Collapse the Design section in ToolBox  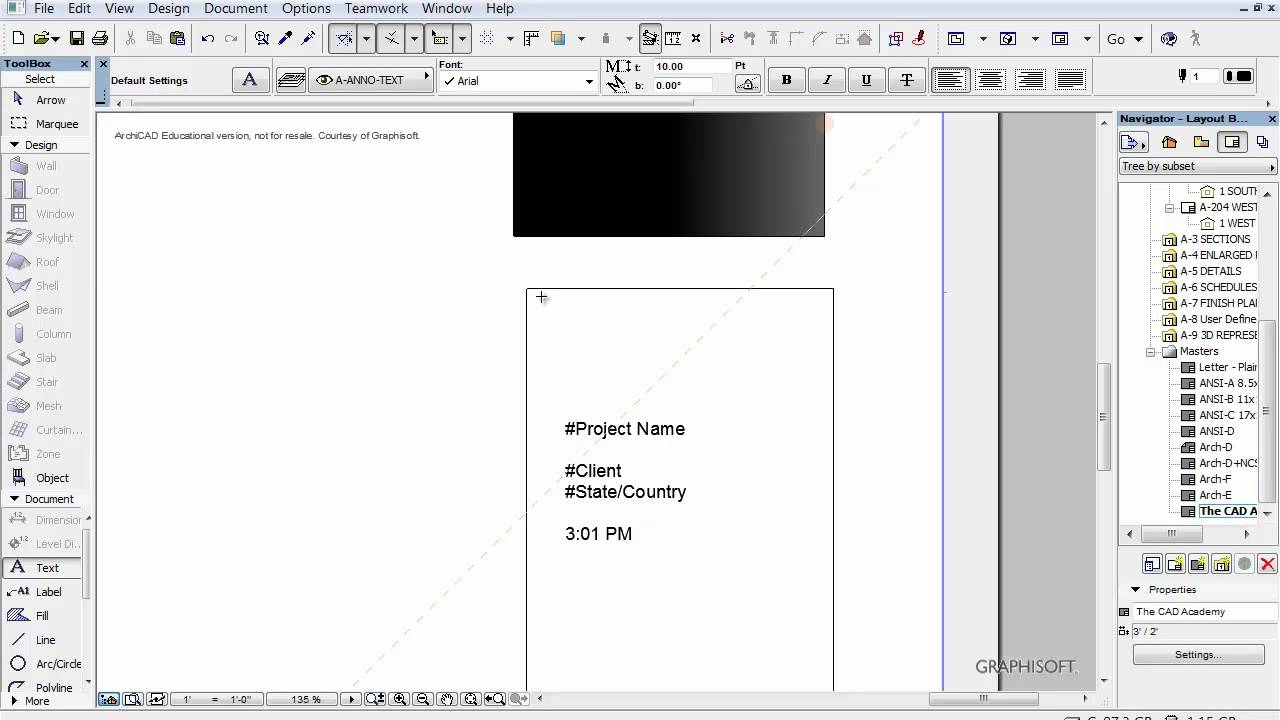coord(14,145)
